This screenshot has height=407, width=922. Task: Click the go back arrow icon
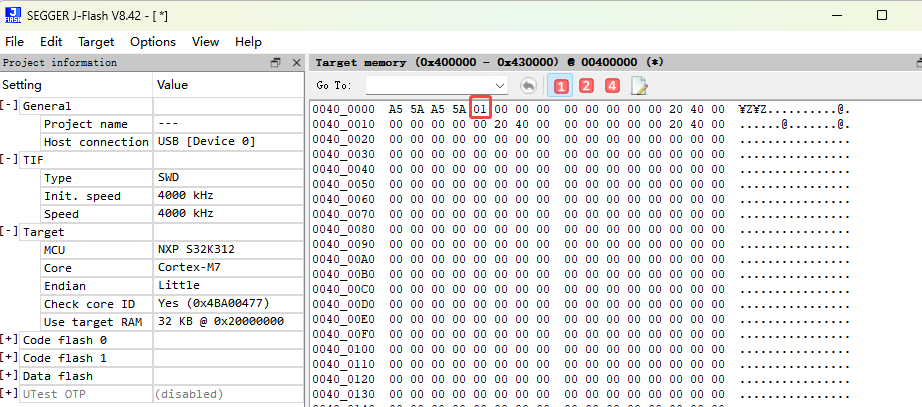pos(529,86)
